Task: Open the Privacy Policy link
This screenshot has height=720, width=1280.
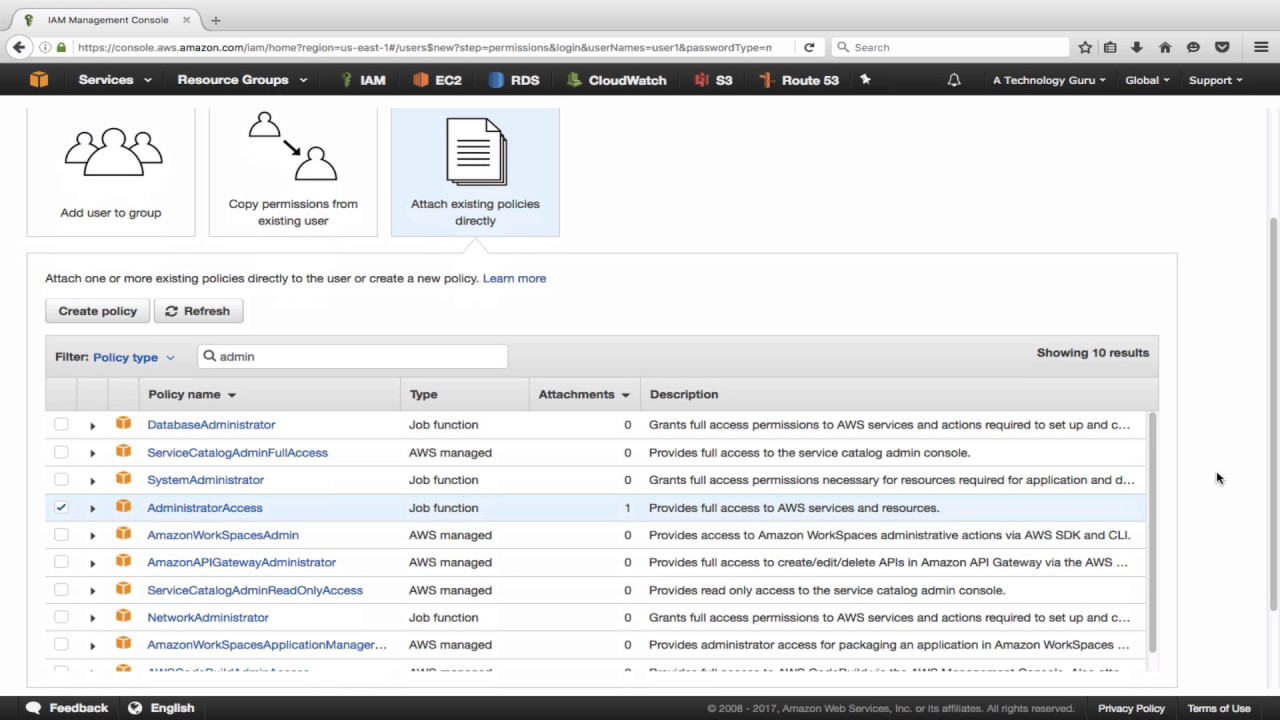Action: 1131,708
